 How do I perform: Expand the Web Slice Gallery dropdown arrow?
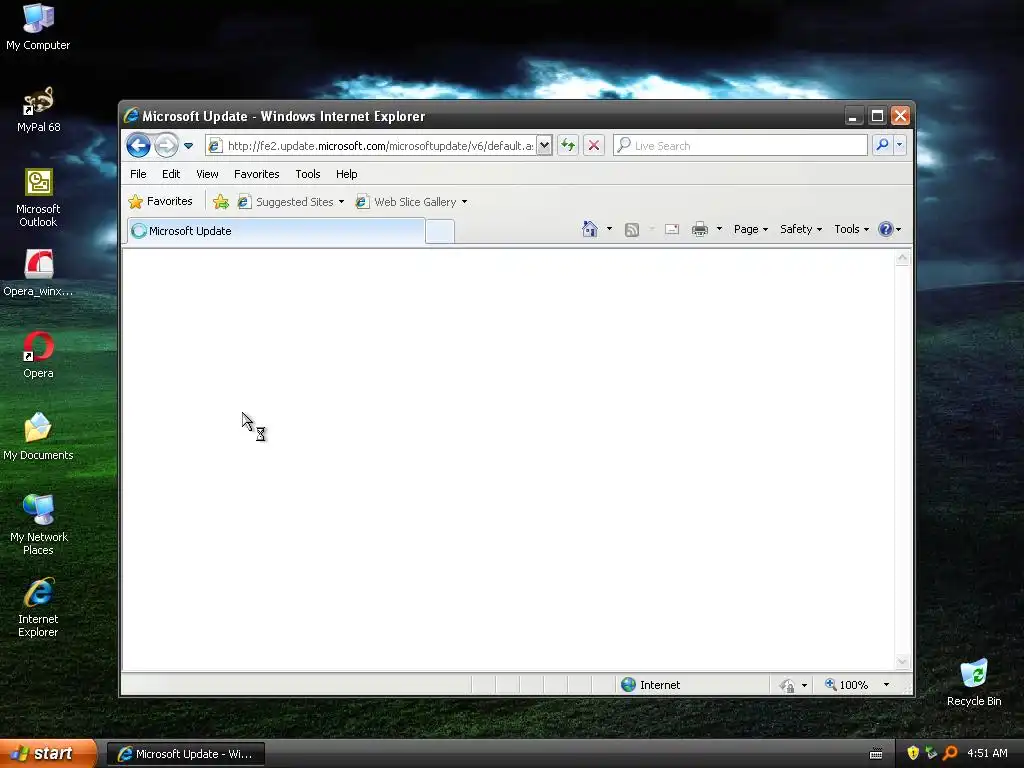[x=464, y=202]
